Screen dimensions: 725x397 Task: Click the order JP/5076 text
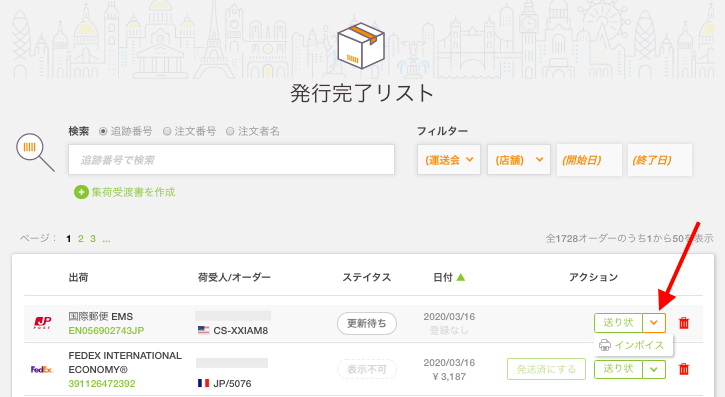pyautogui.click(x=232, y=384)
